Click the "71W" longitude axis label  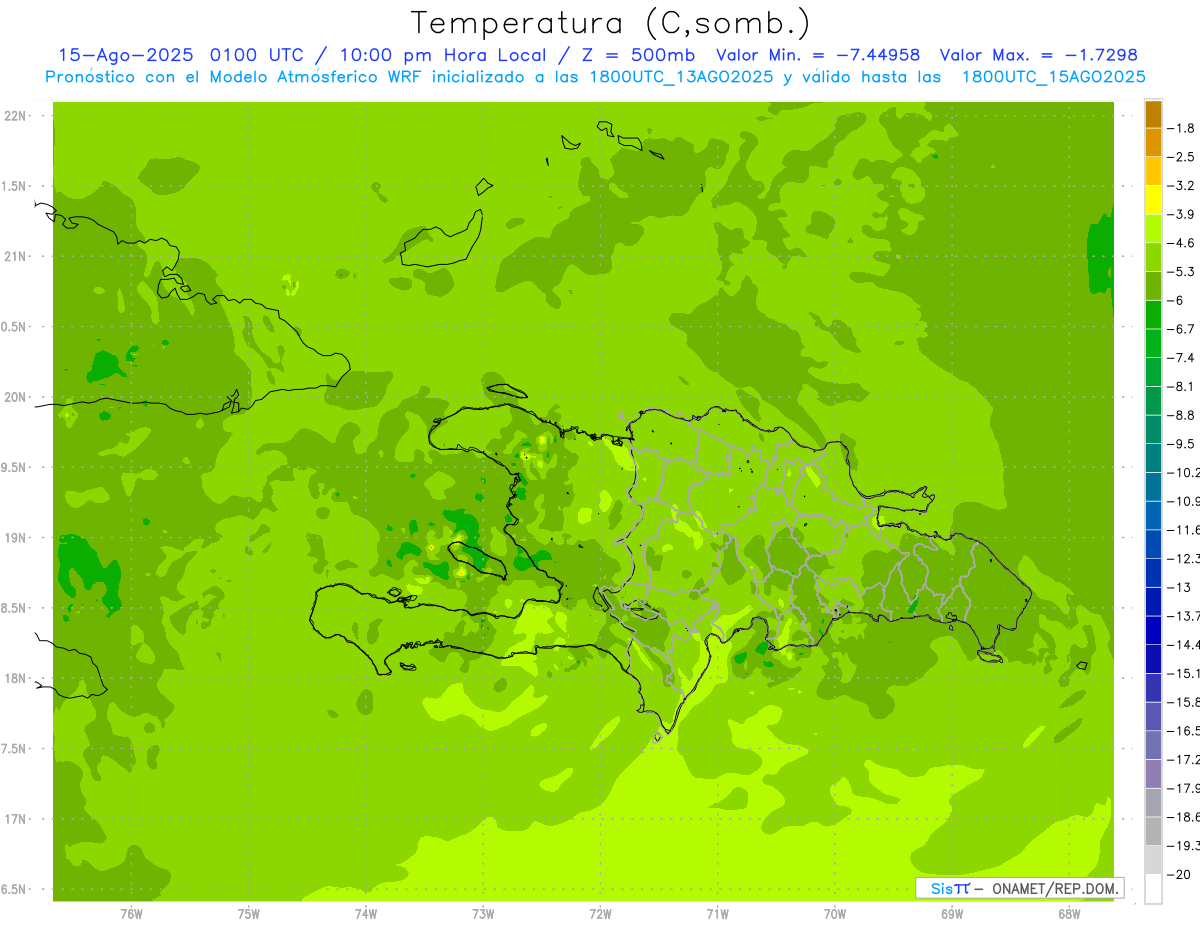[x=717, y=914]
